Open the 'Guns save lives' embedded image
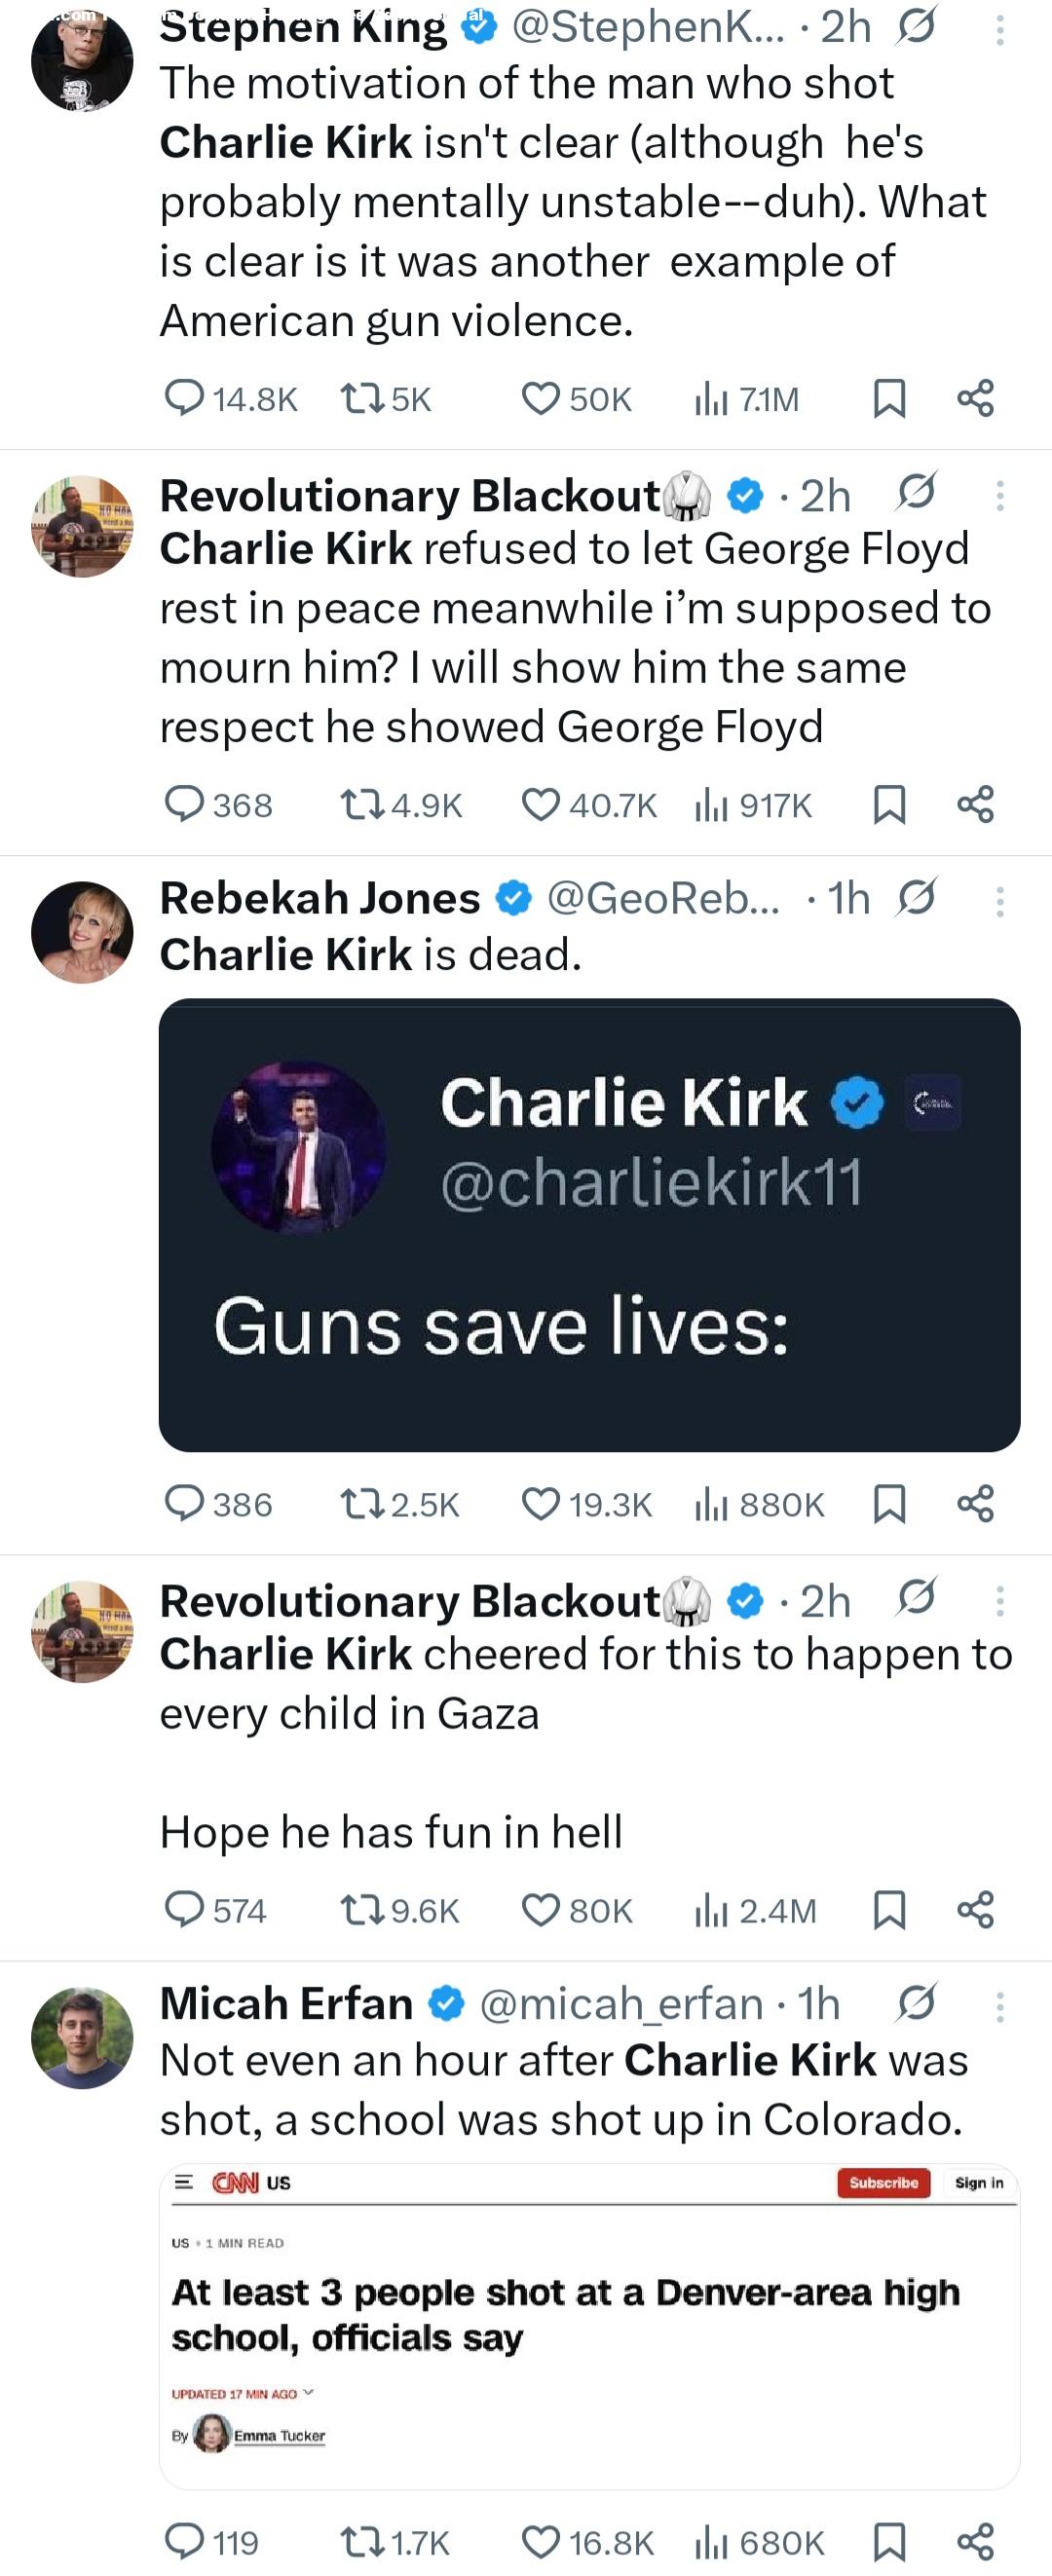This screenshot has height=2576, width=1052. (x=589, y=1225)
